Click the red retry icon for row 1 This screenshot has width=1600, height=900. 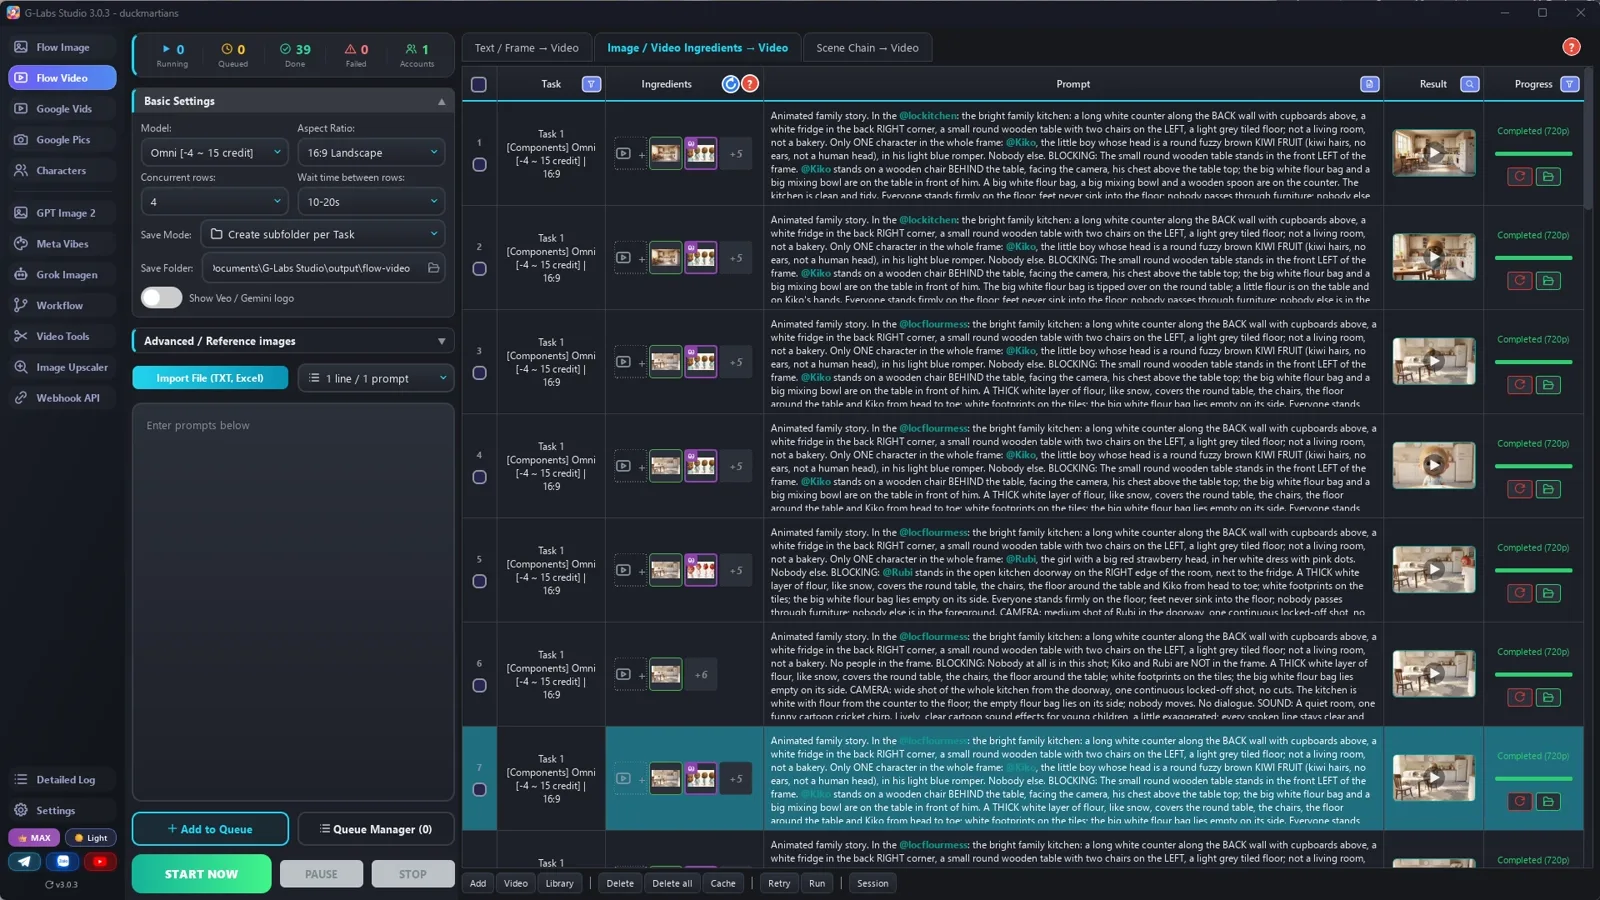[1519, 176]
